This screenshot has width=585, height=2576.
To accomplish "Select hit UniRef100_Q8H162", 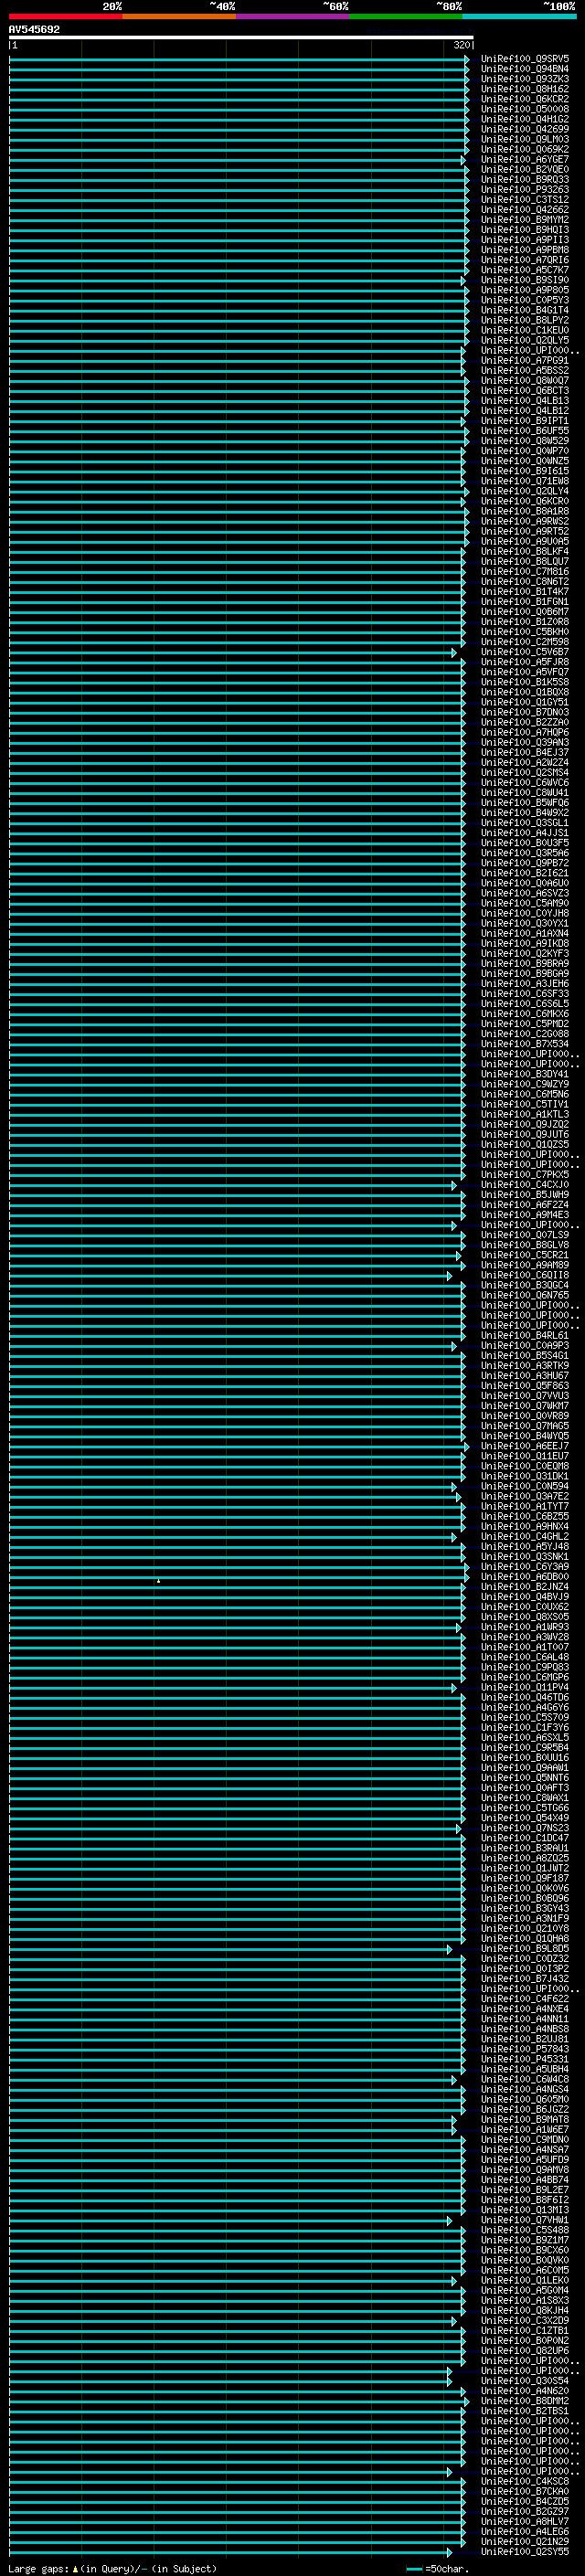I will (x=525, y=89).
